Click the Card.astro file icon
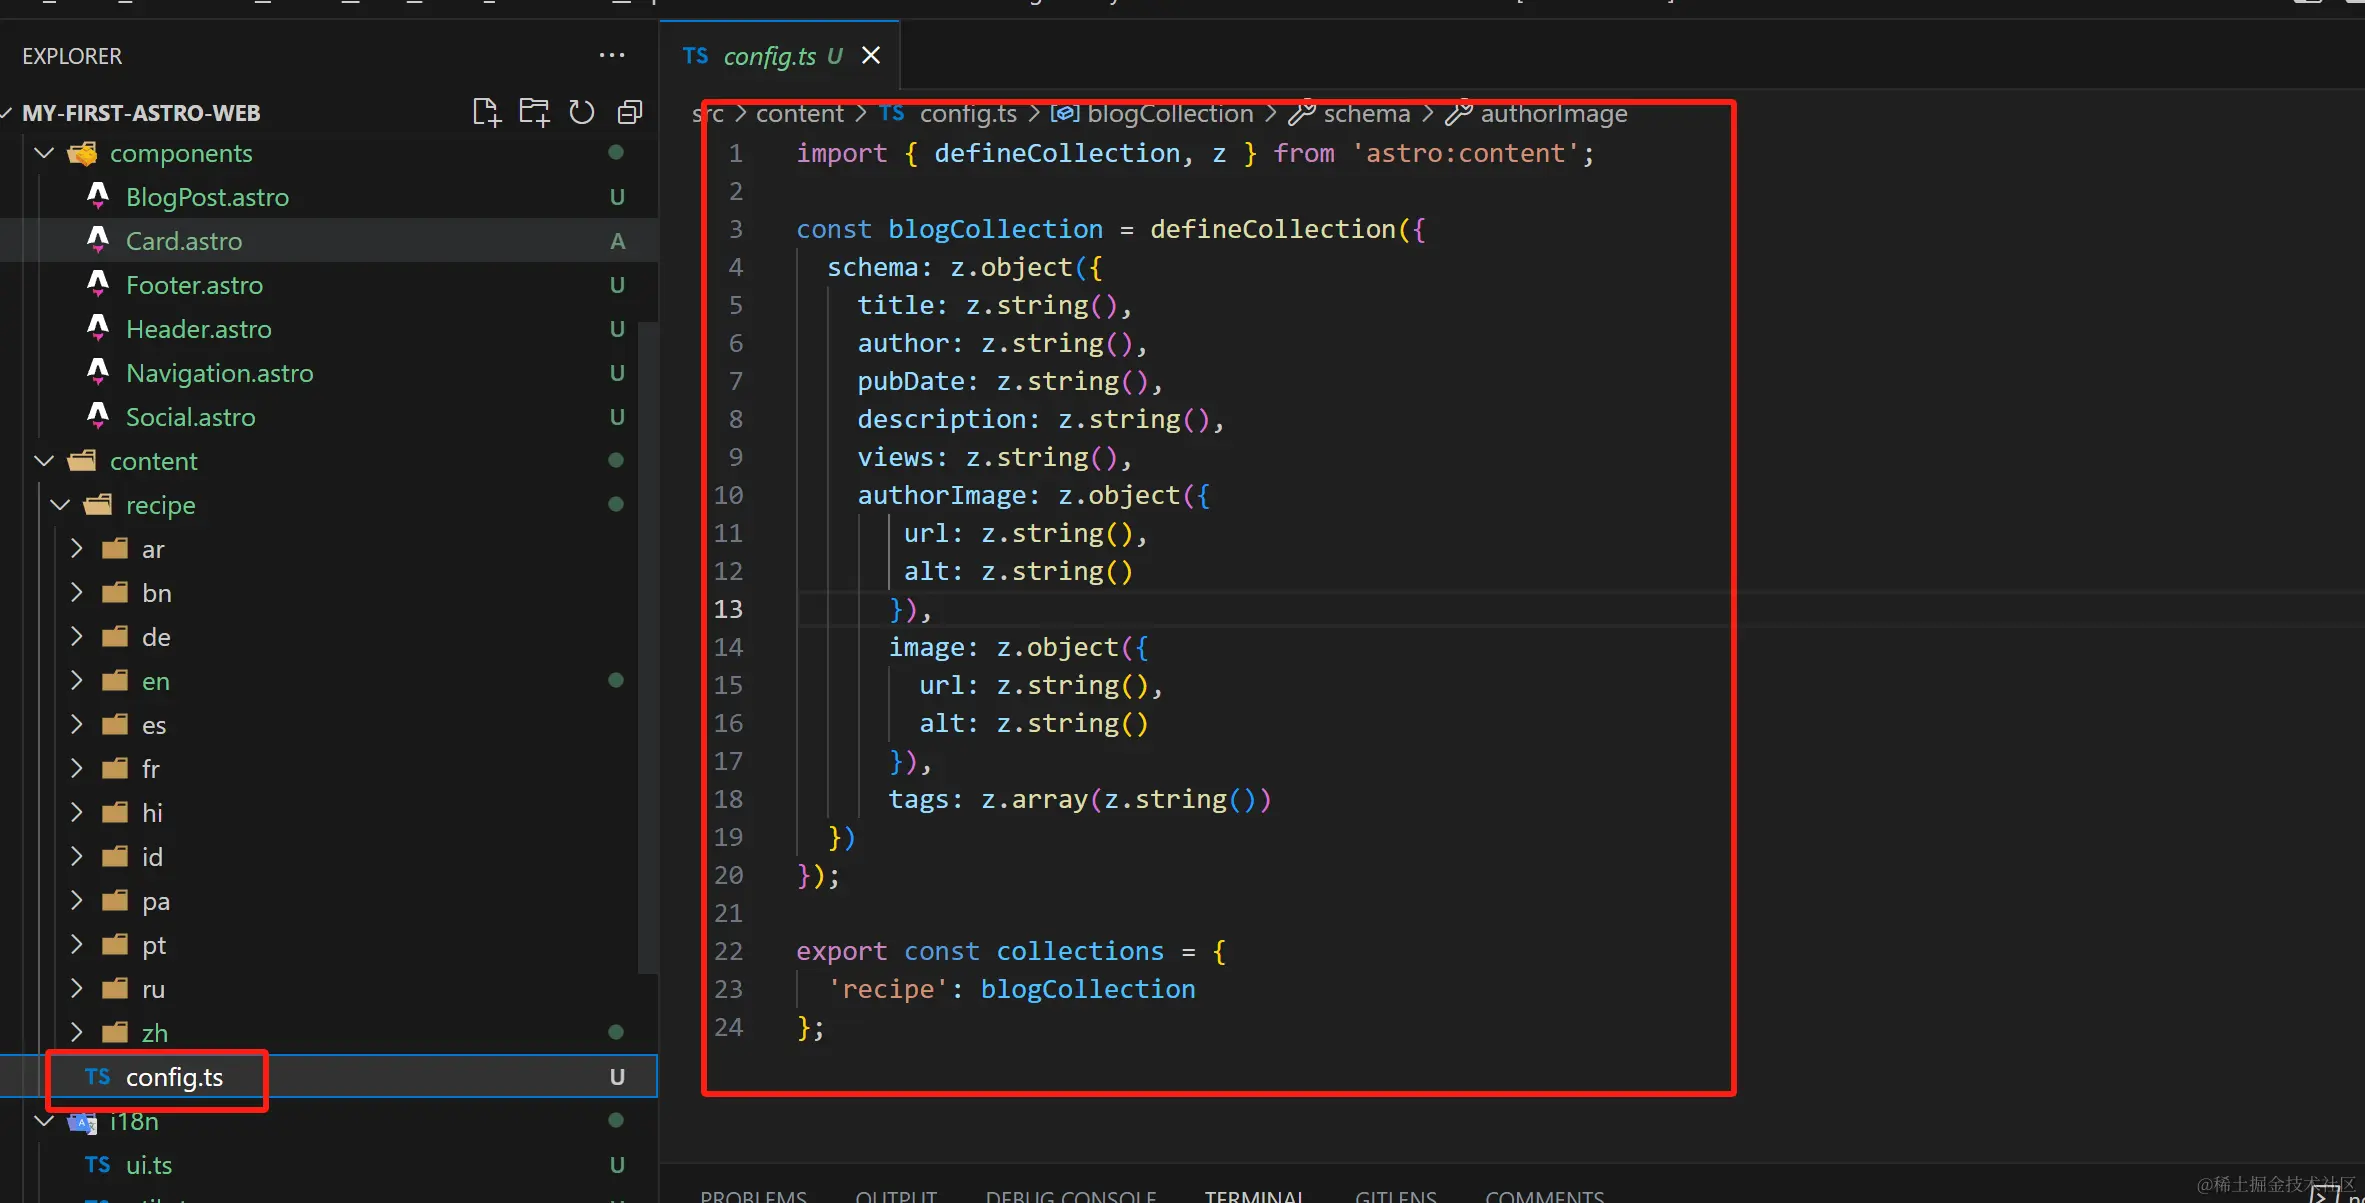 tap(98, 240)
